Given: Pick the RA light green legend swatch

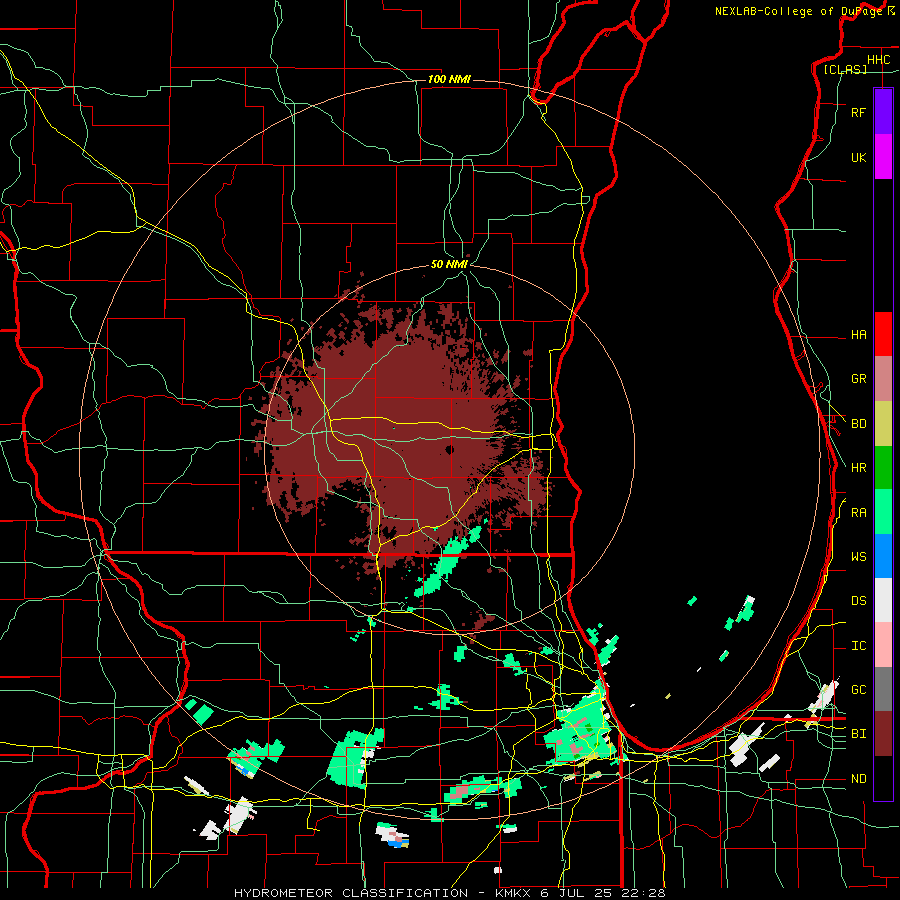Looking at the screenshot, I should (883, 512).
